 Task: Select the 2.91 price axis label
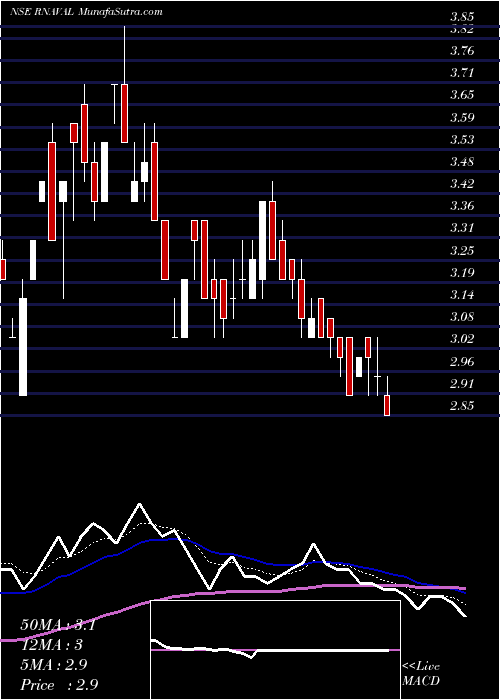pos(462,383)
